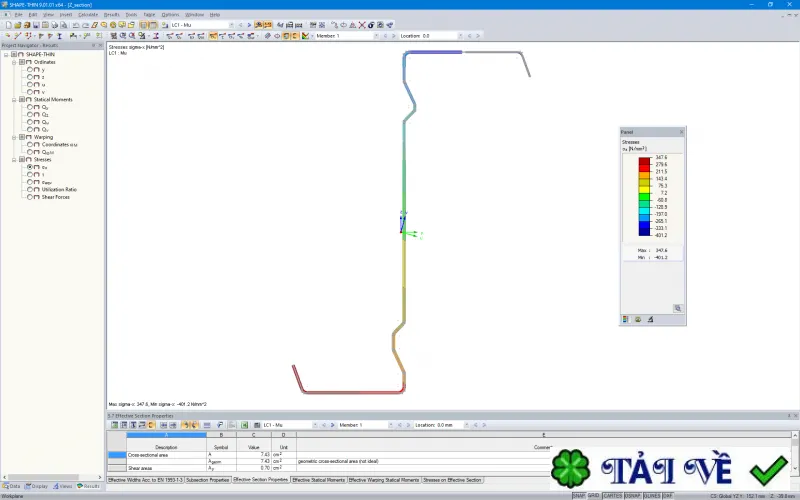Image resolution: width=800 pixels, height=500 pixels.
Task: Click the red 347.6 legend color swatch
Action: [644, 161]
